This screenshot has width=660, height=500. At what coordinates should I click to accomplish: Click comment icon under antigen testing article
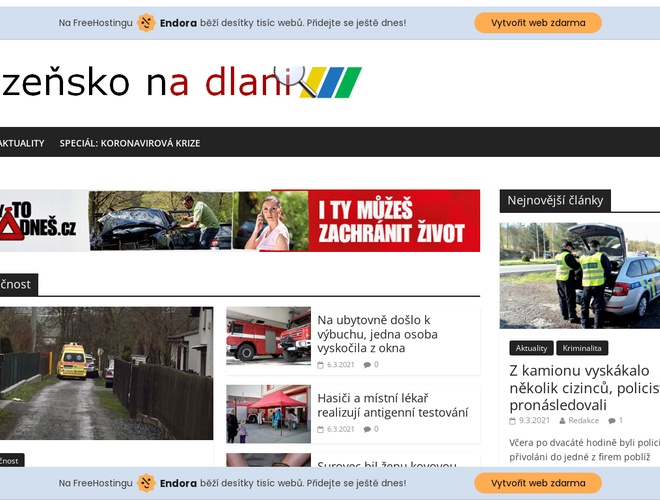[x=366, y=429]
